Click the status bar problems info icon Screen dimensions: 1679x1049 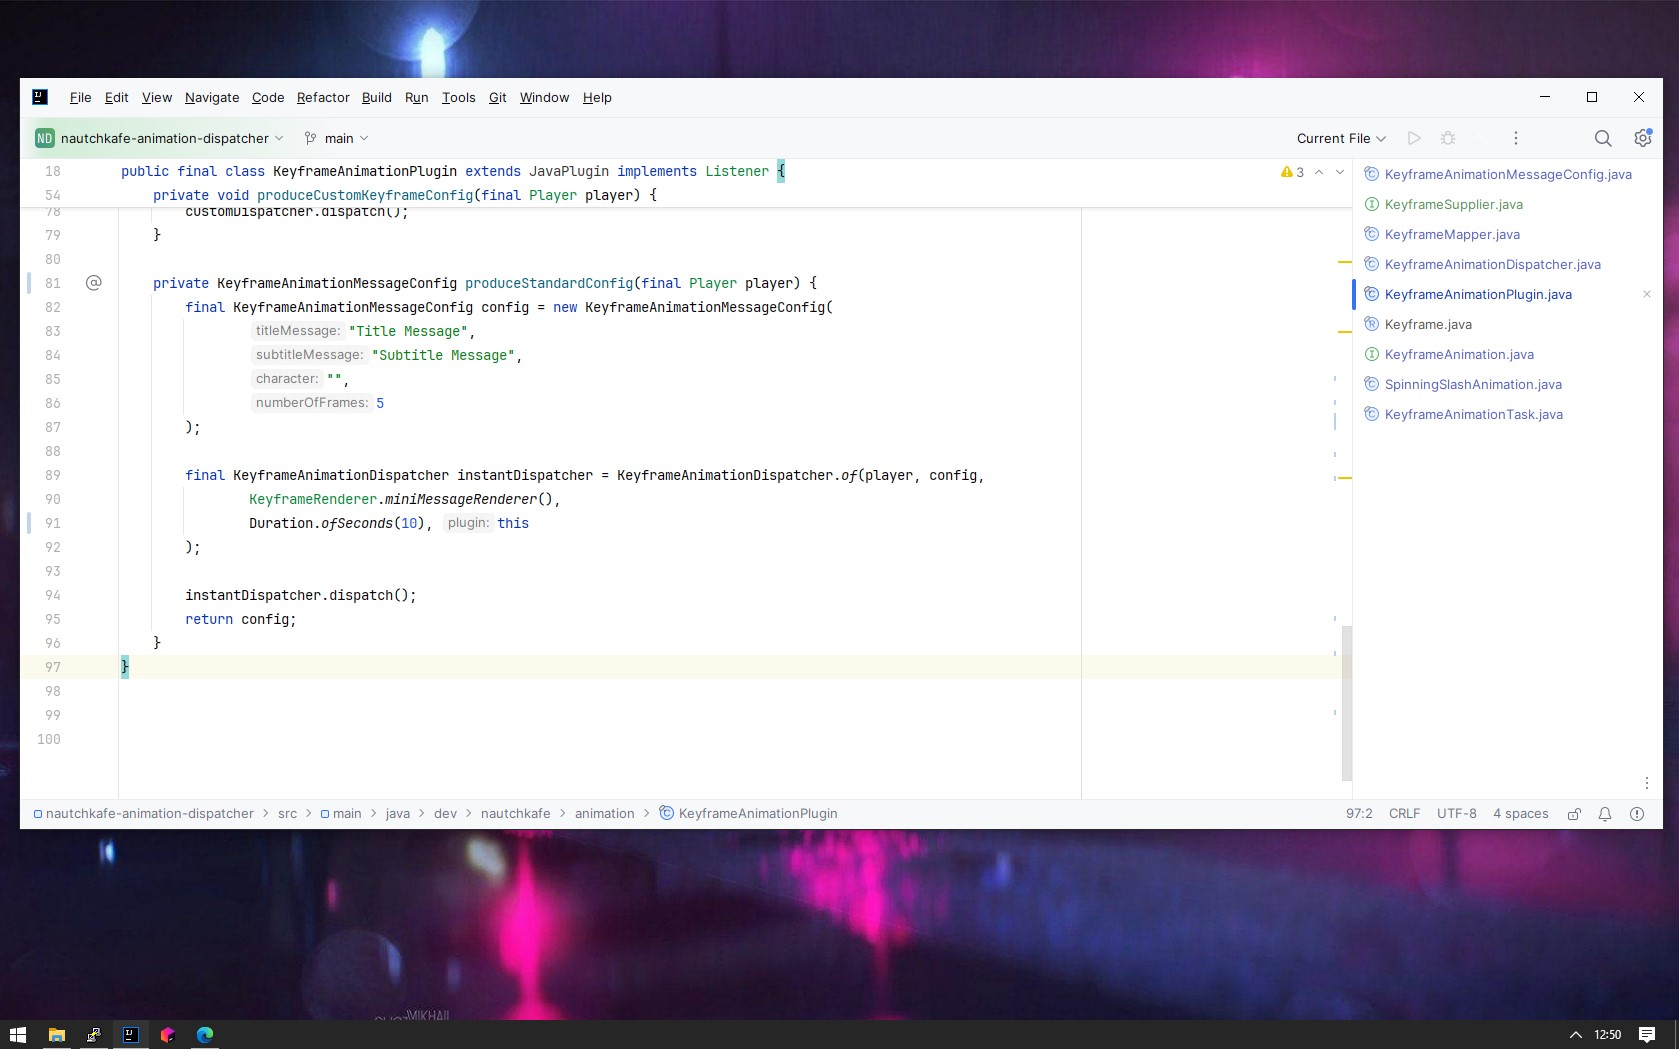[1637, 814]
